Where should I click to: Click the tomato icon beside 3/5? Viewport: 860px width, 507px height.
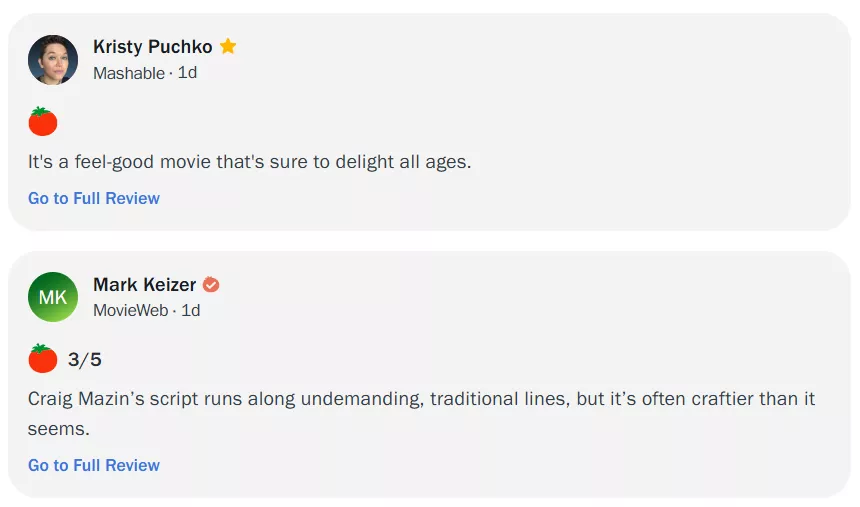pyautogui.click(x=43, y=358)
